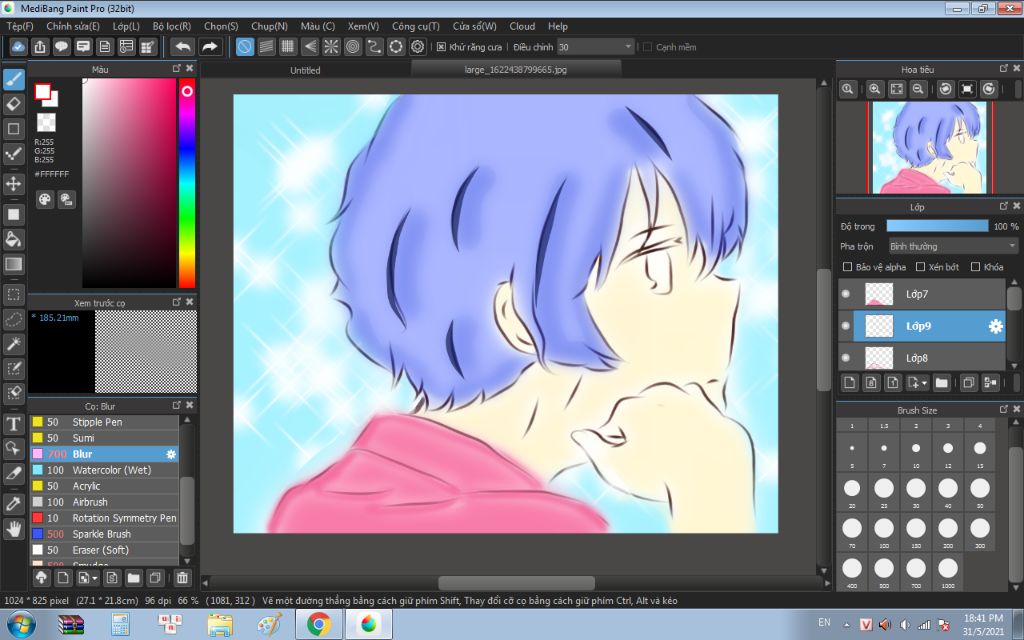Screen dimensions: 1024x640
Task: Open the Lớp(L) menu
Action: pyautogui.click(x=125, y=26)
